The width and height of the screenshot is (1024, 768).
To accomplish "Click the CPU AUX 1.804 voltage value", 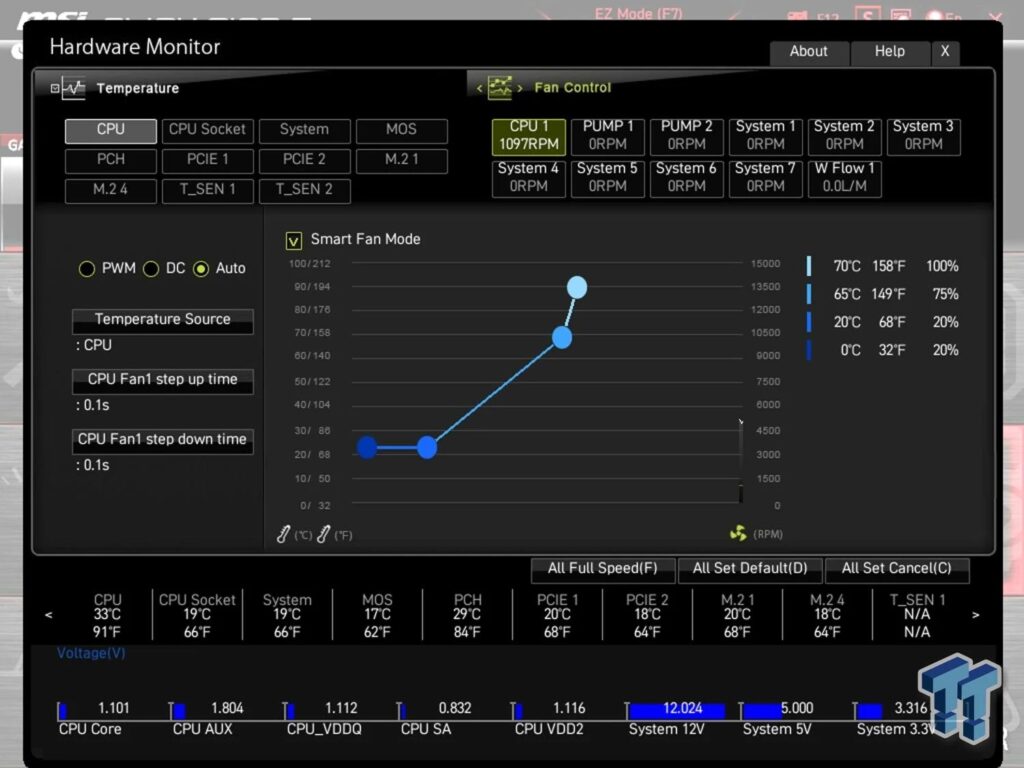I will click(227, 709).
